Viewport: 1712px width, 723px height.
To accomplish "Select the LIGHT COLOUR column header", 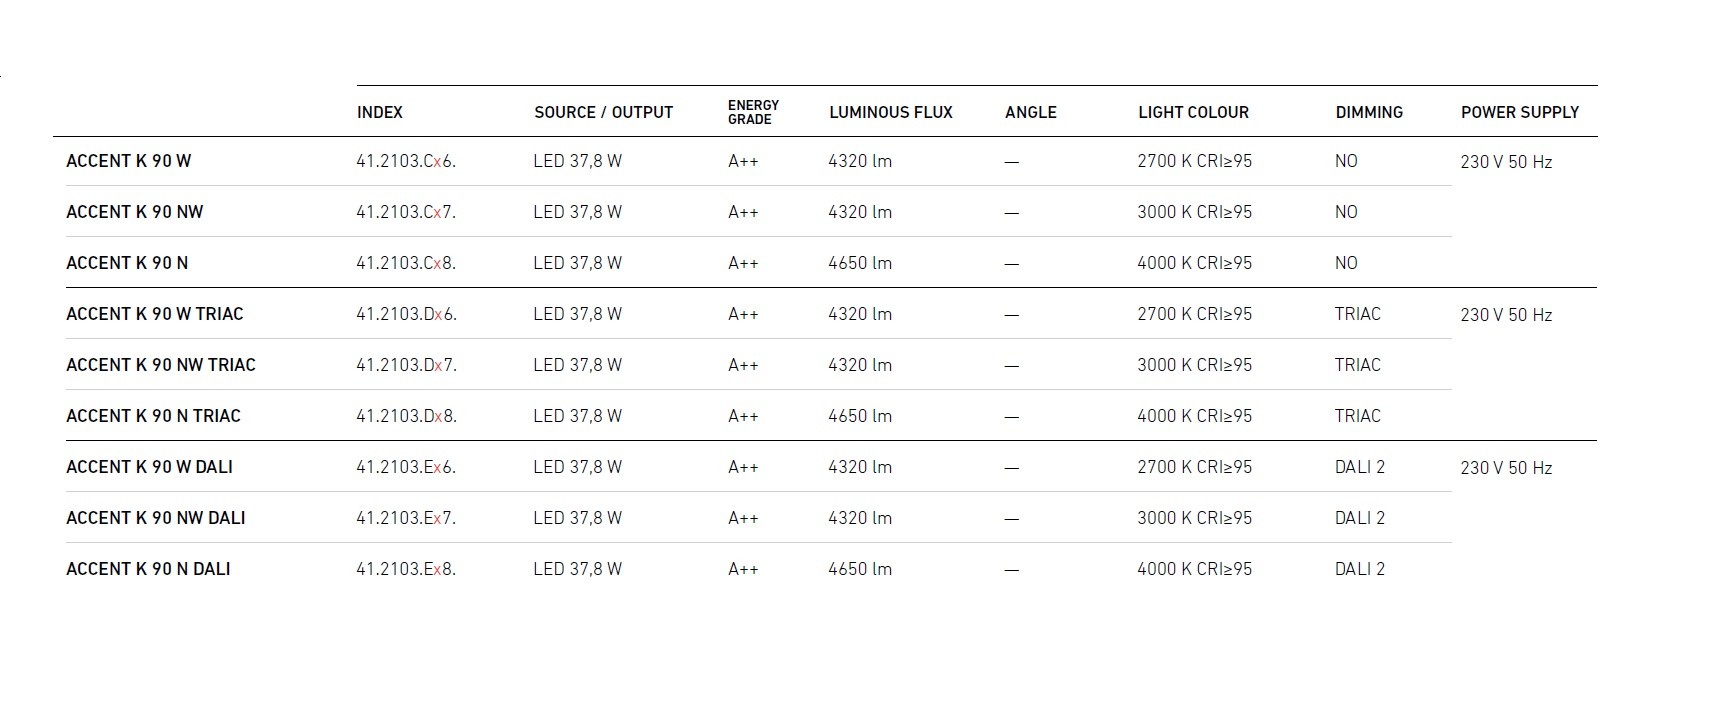I will pyautogui.click(x=1193, y=112).
